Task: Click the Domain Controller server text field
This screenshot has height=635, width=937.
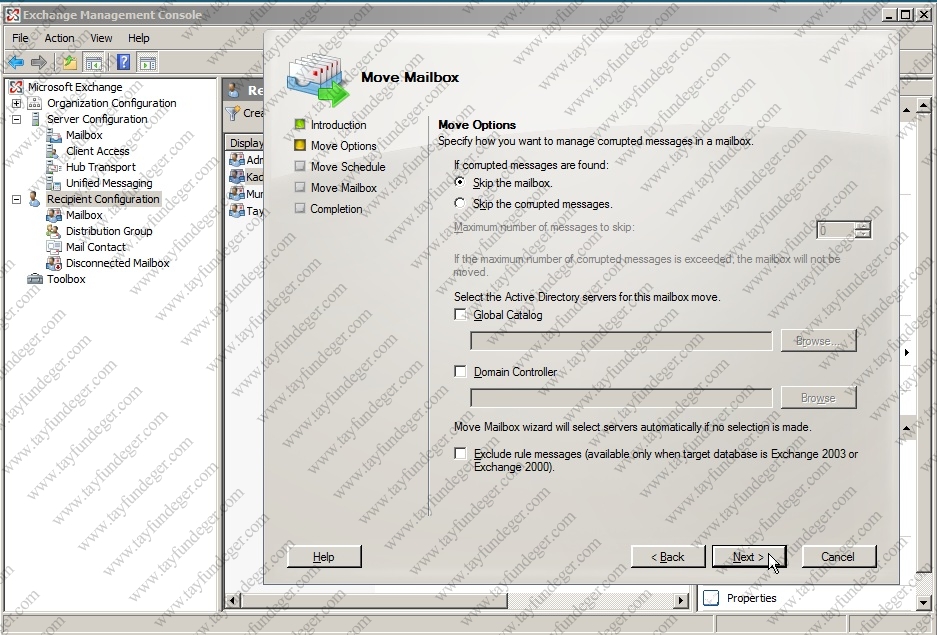Action: (621, 398)
